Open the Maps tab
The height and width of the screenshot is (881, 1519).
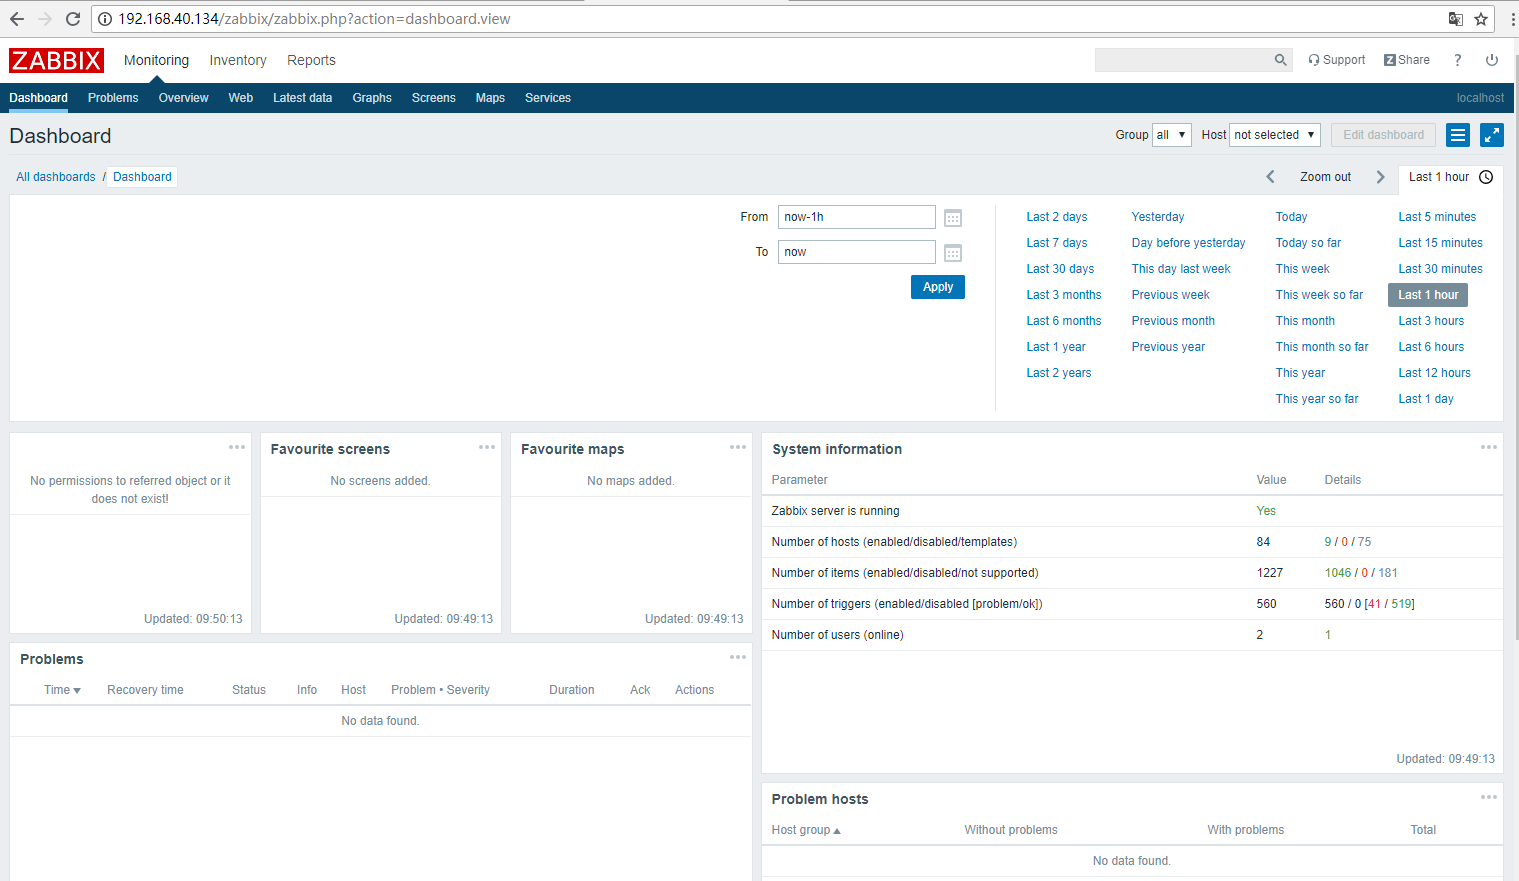[490, 98]
